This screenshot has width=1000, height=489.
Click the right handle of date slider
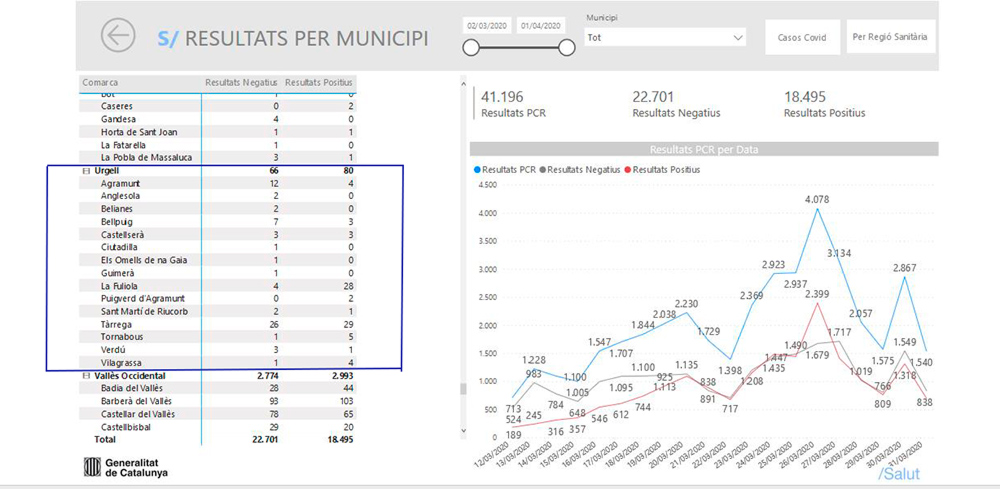[566, 47]
